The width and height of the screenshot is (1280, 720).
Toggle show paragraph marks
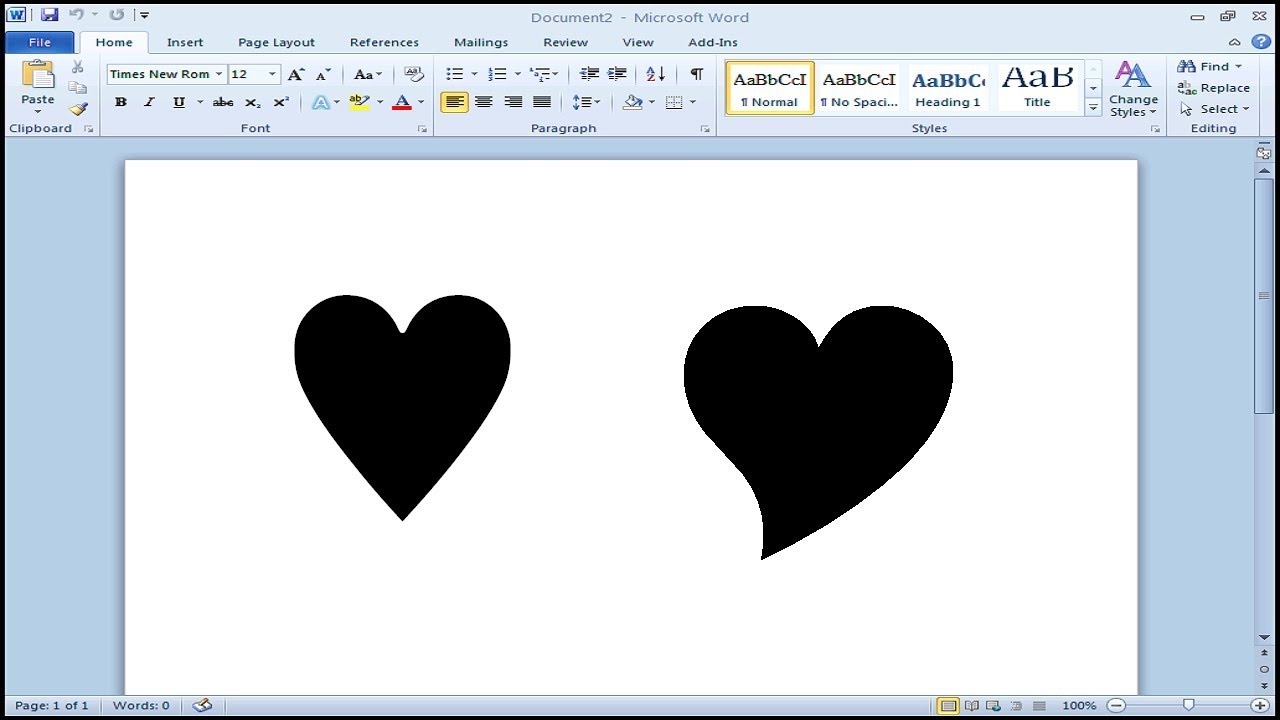(696, 73)
